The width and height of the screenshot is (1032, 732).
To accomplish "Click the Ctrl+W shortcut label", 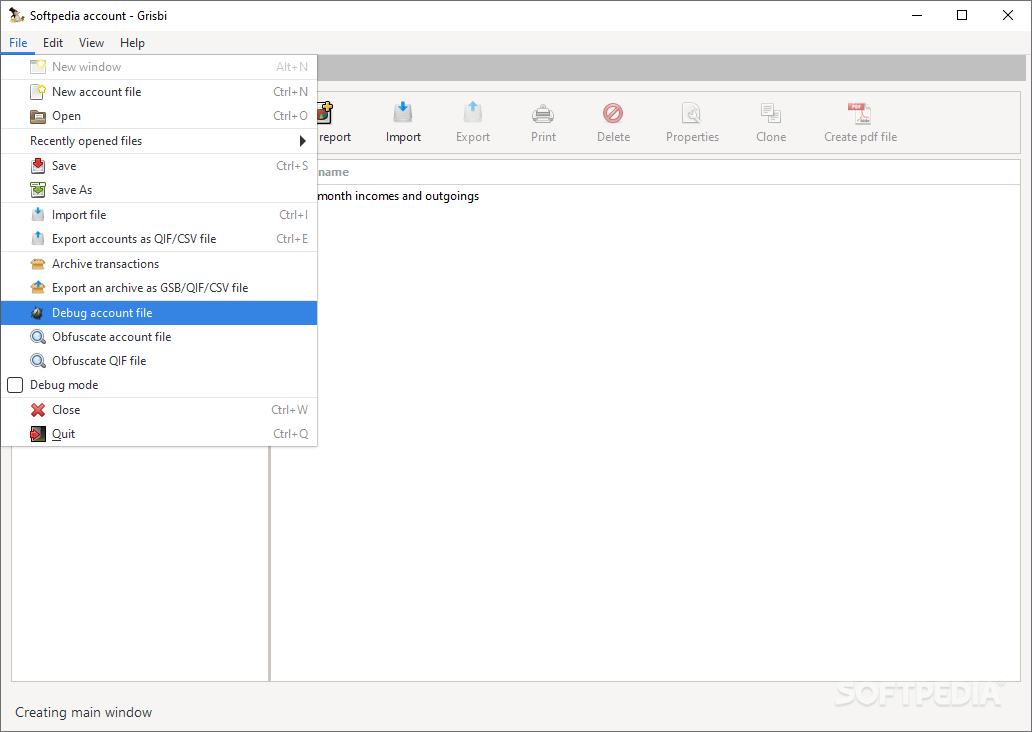I will pos(290,410).
